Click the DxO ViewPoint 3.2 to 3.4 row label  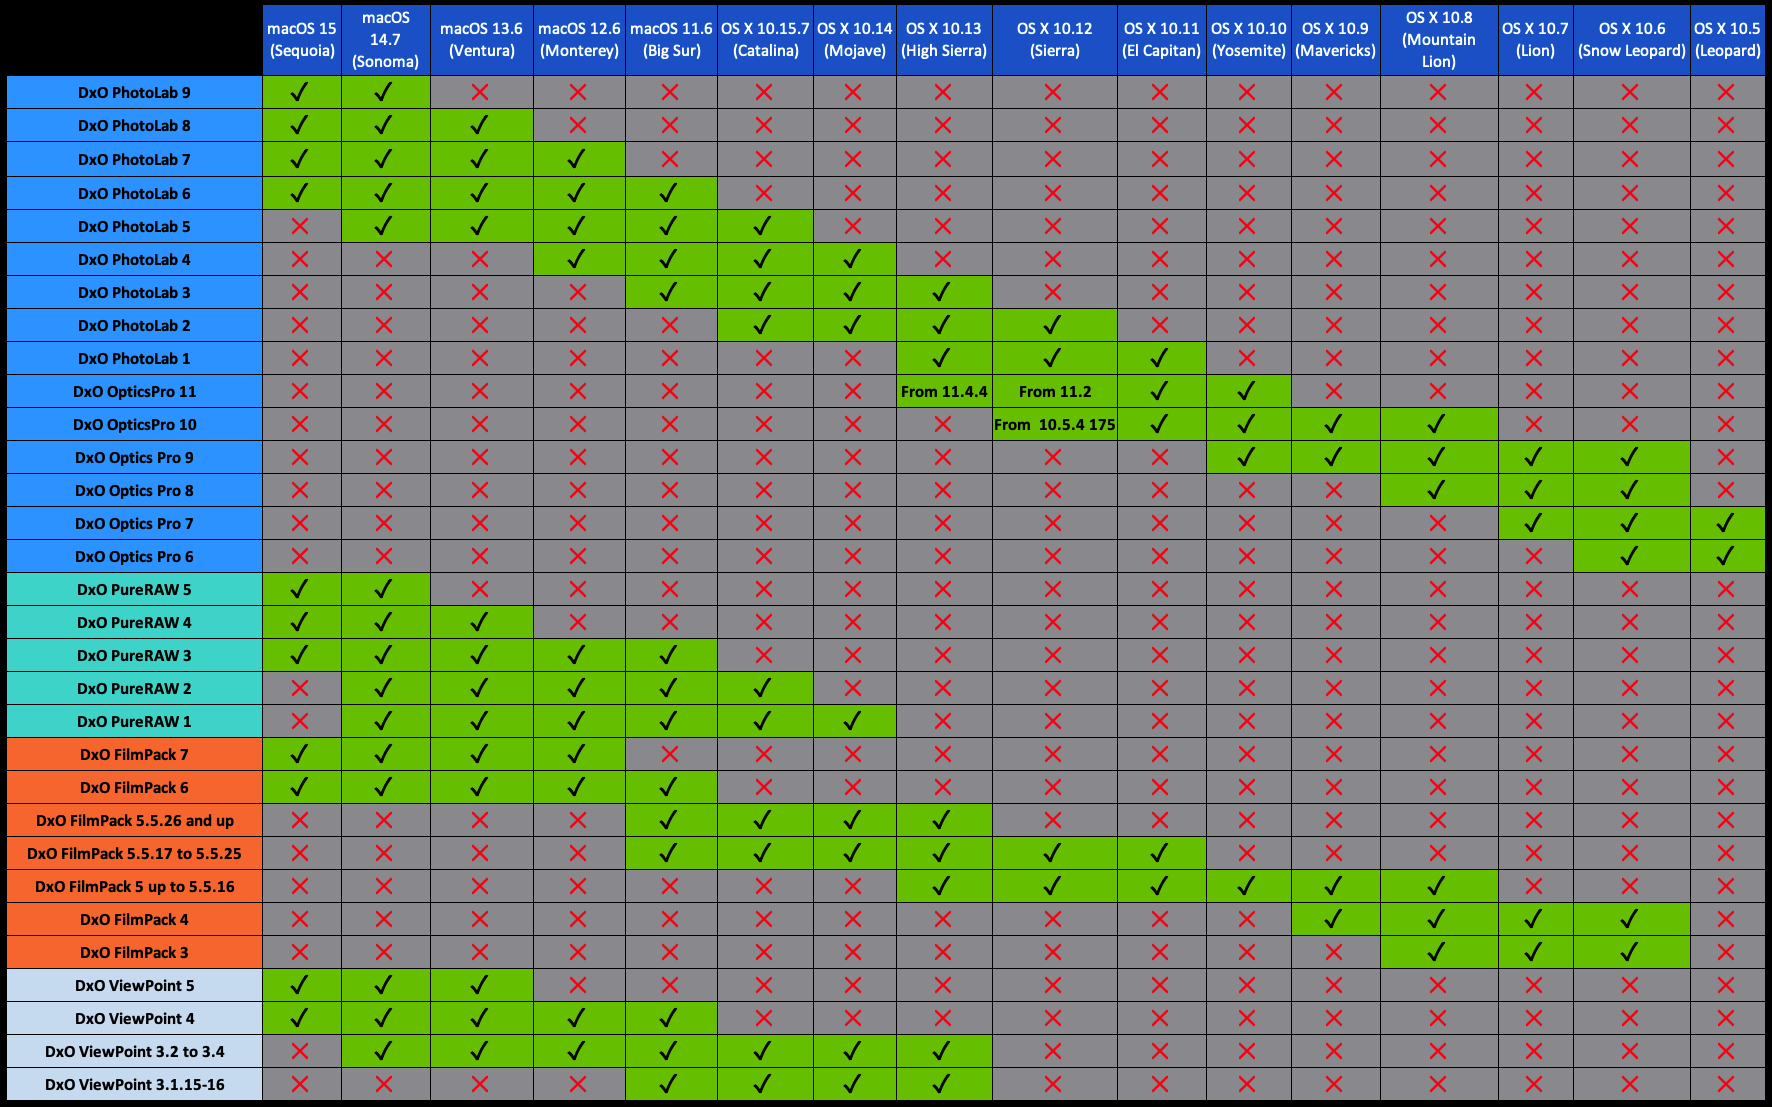point(134,1051)
